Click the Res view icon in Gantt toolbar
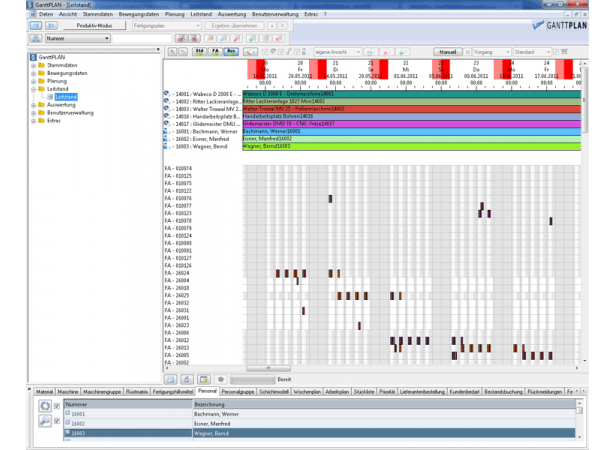This screenshot has height=450, width=615. pos(231,52)
